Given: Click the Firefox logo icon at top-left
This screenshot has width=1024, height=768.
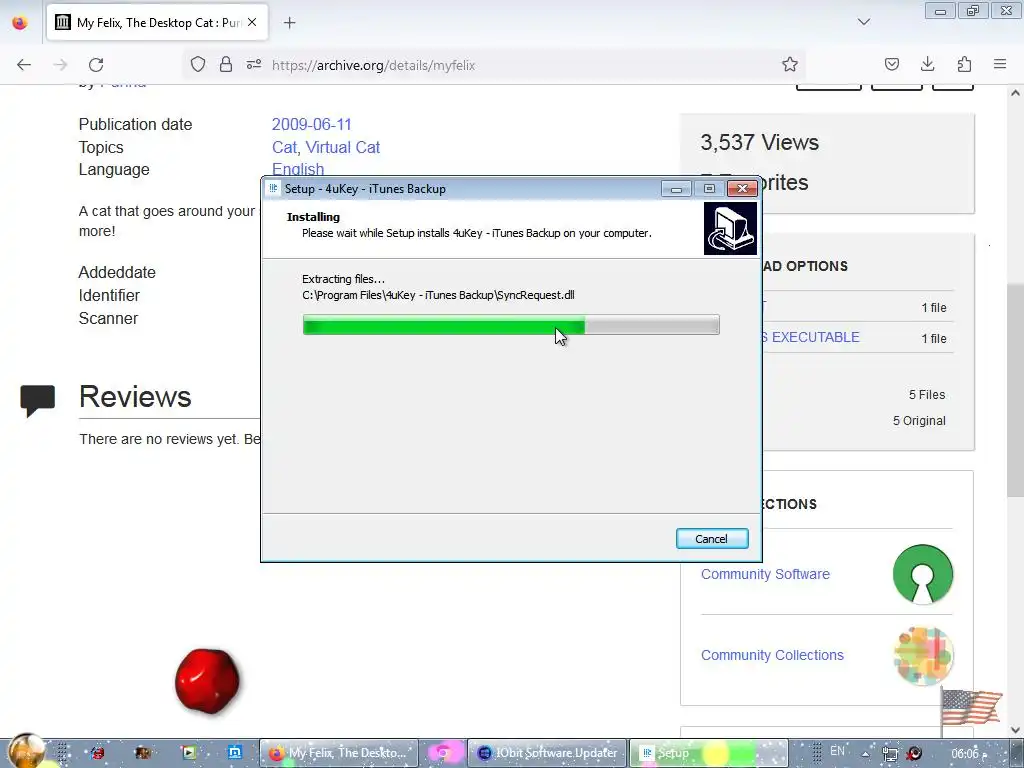Looking at the screenshot, I should (20, 23).
